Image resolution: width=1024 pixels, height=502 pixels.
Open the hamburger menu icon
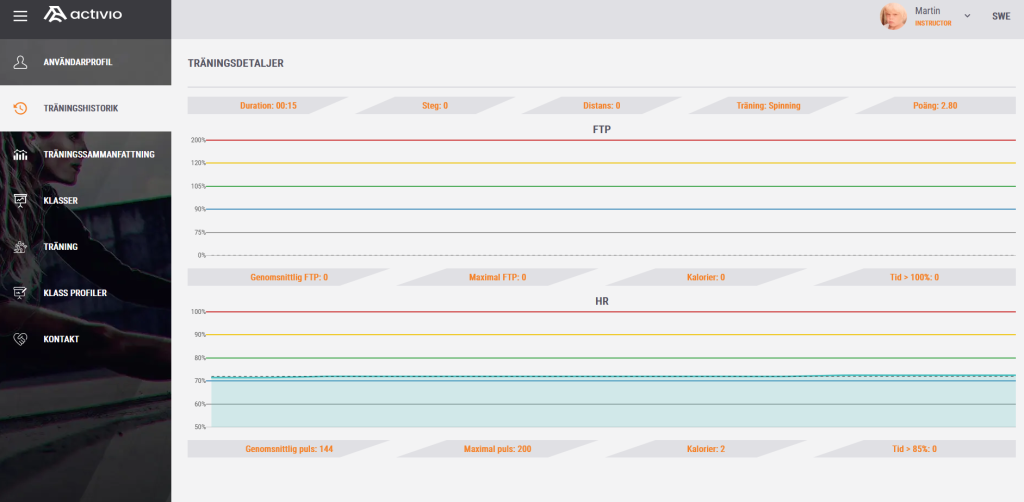click(x=20, y=16)
